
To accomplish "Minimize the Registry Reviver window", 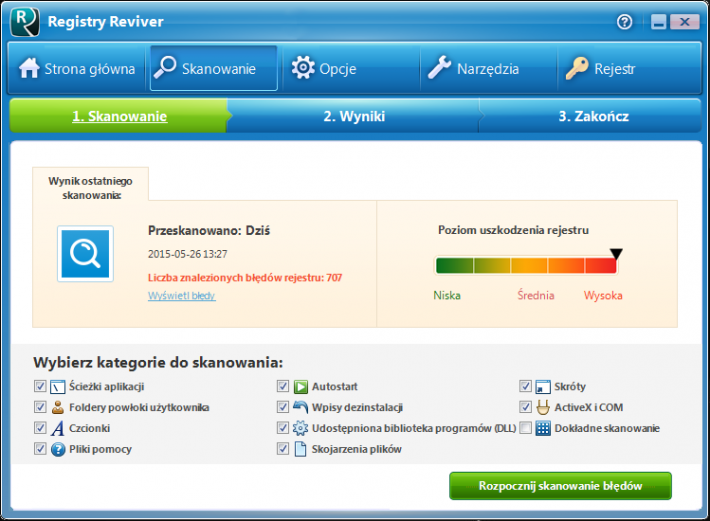I will coord(659,22).
